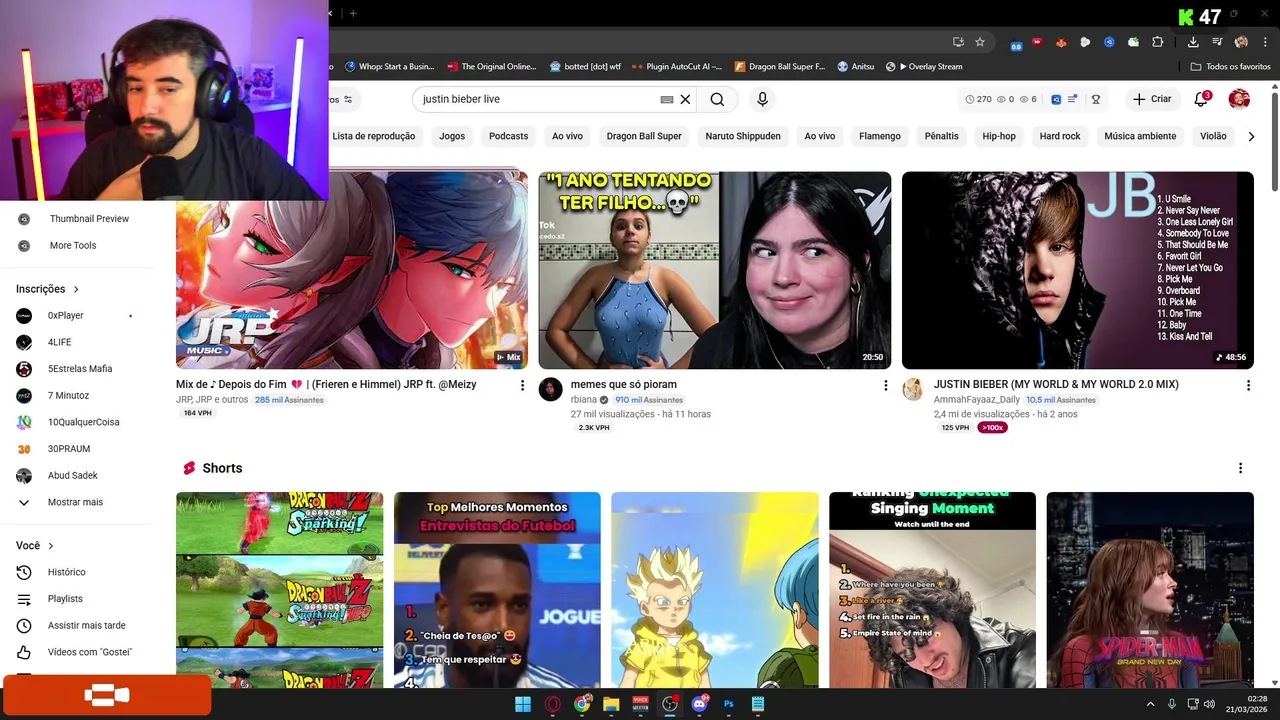Open the Chrome extensions puzzle icon

pos(1157,42)
